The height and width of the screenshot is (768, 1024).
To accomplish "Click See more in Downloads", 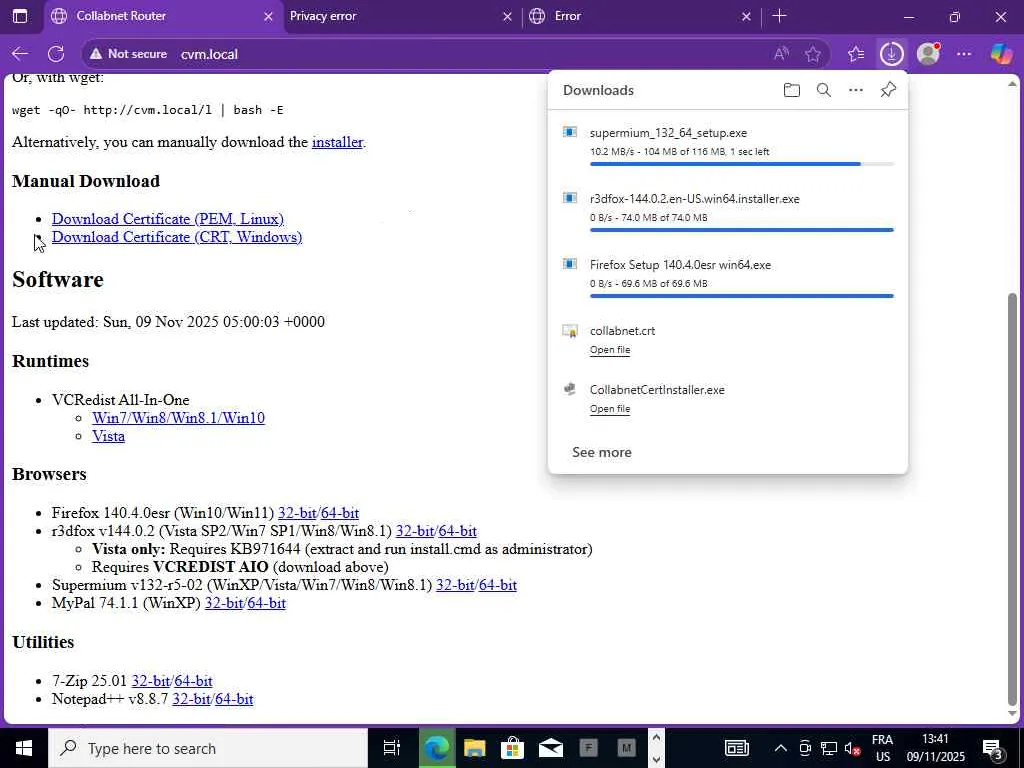I will click(601, 452).
